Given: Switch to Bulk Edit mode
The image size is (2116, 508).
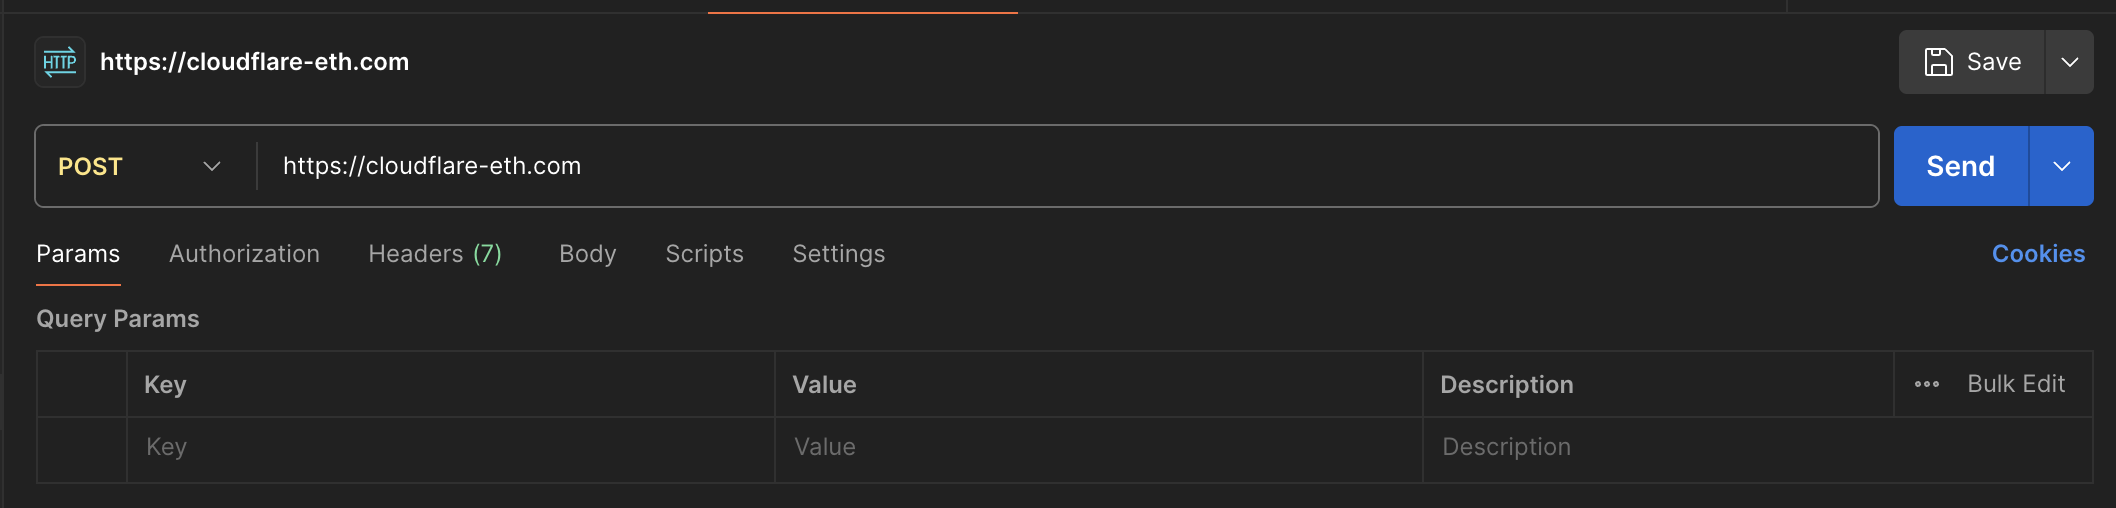Looking at the screenshot, I should click(x=2015, y=384).
